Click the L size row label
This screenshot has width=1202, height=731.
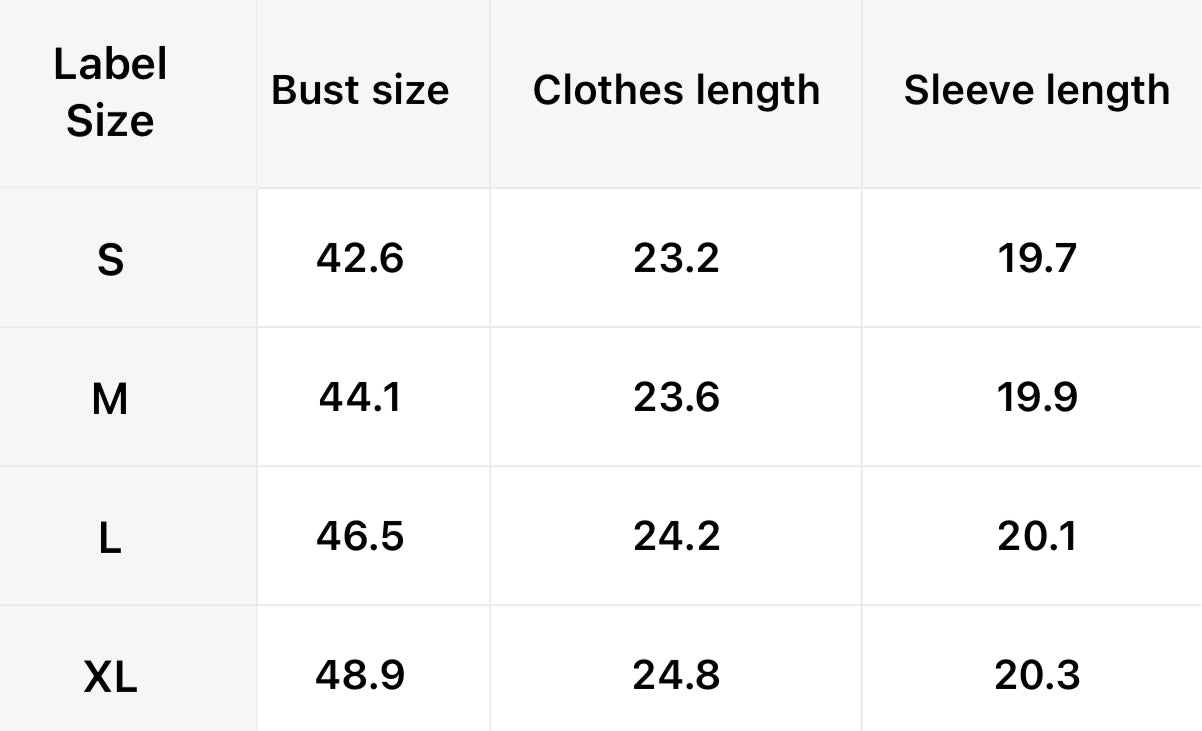(110, 539)
